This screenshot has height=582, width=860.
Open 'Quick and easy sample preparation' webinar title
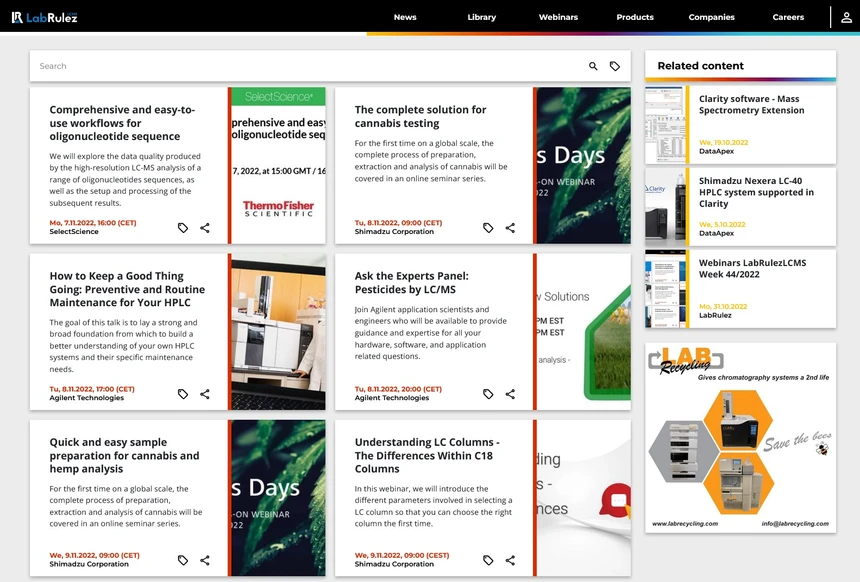pyautogui.click(x=124, y=455)
